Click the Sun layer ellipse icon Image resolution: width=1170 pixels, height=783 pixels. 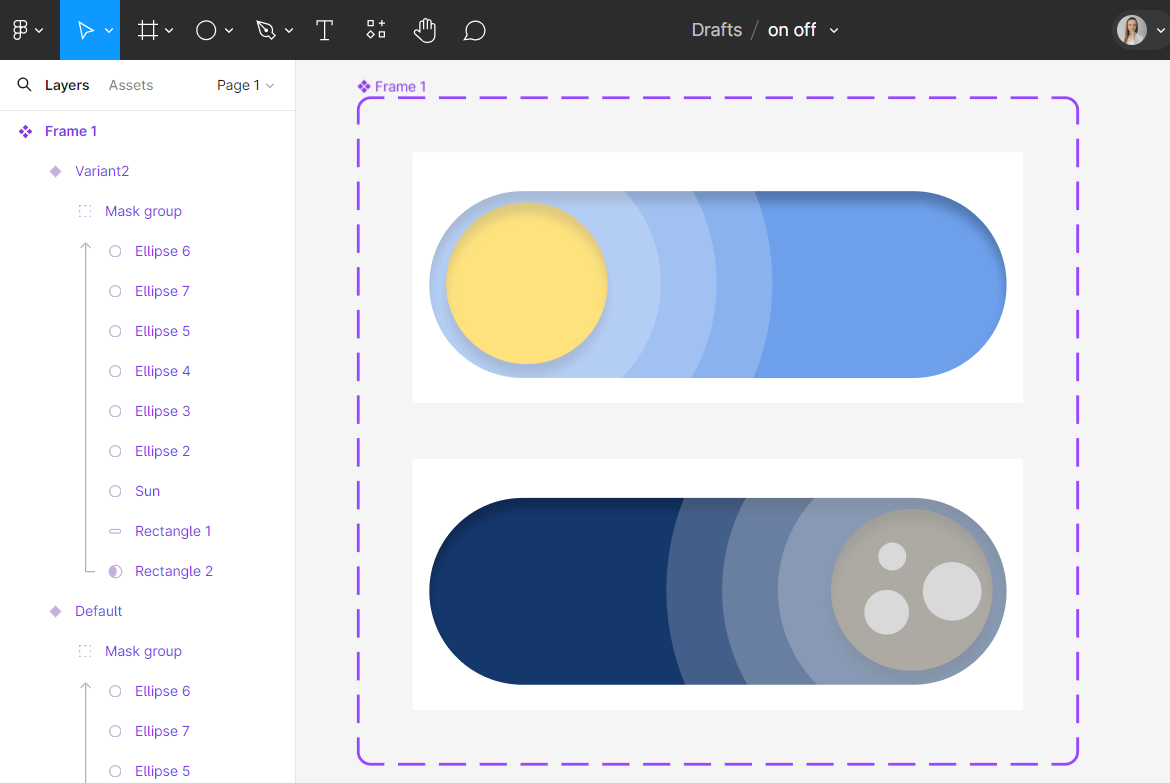(x=115, y=491)
